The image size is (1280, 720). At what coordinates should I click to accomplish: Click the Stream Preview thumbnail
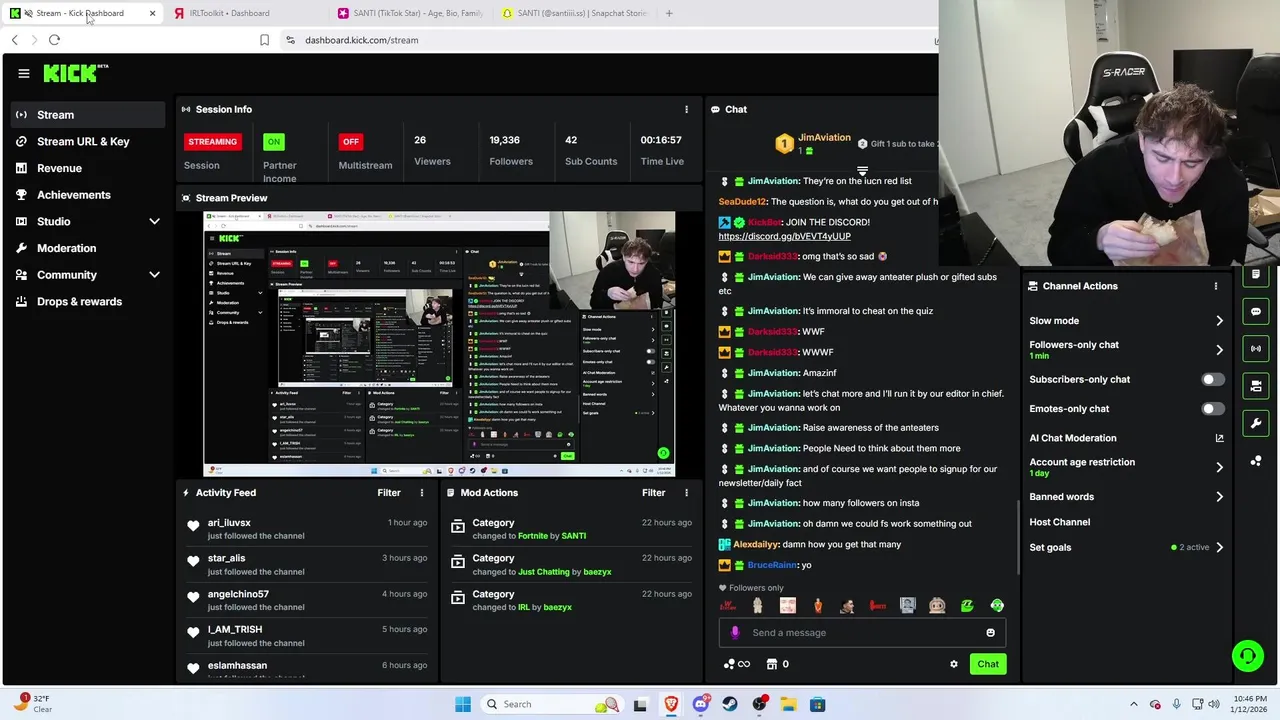[x=439, y=344]
